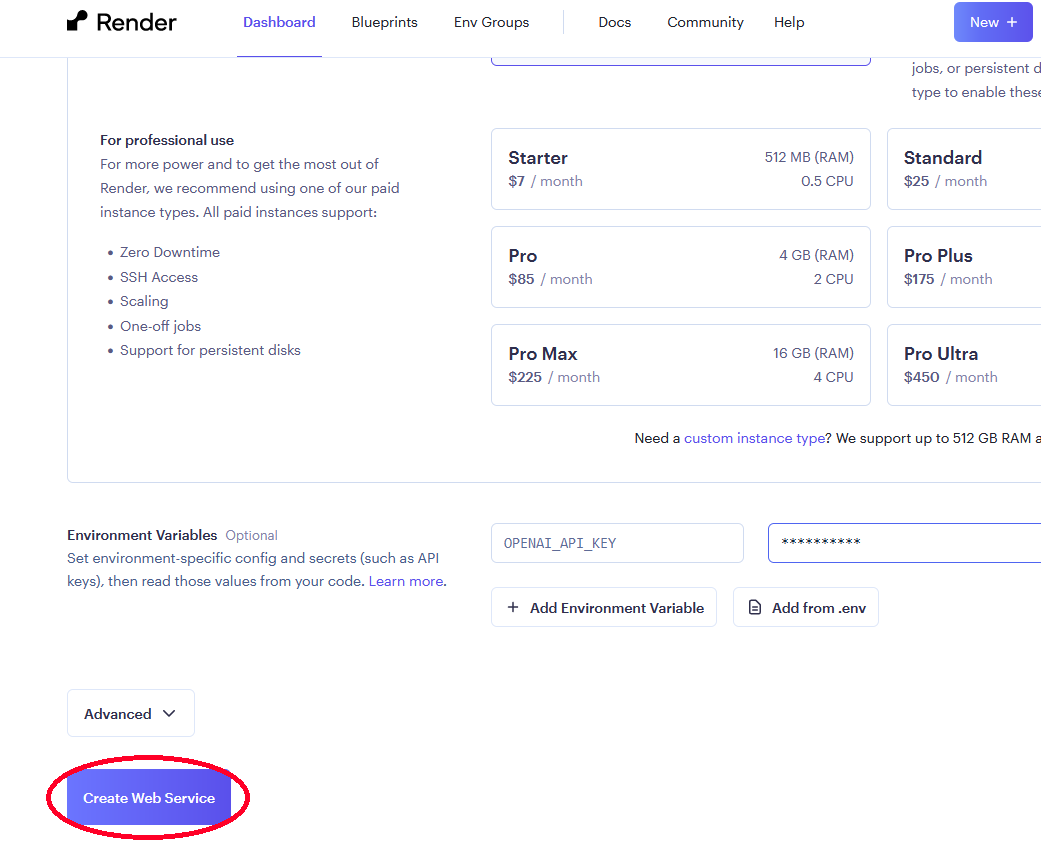Choose the Pro Max instance type

tap(680, 364)
